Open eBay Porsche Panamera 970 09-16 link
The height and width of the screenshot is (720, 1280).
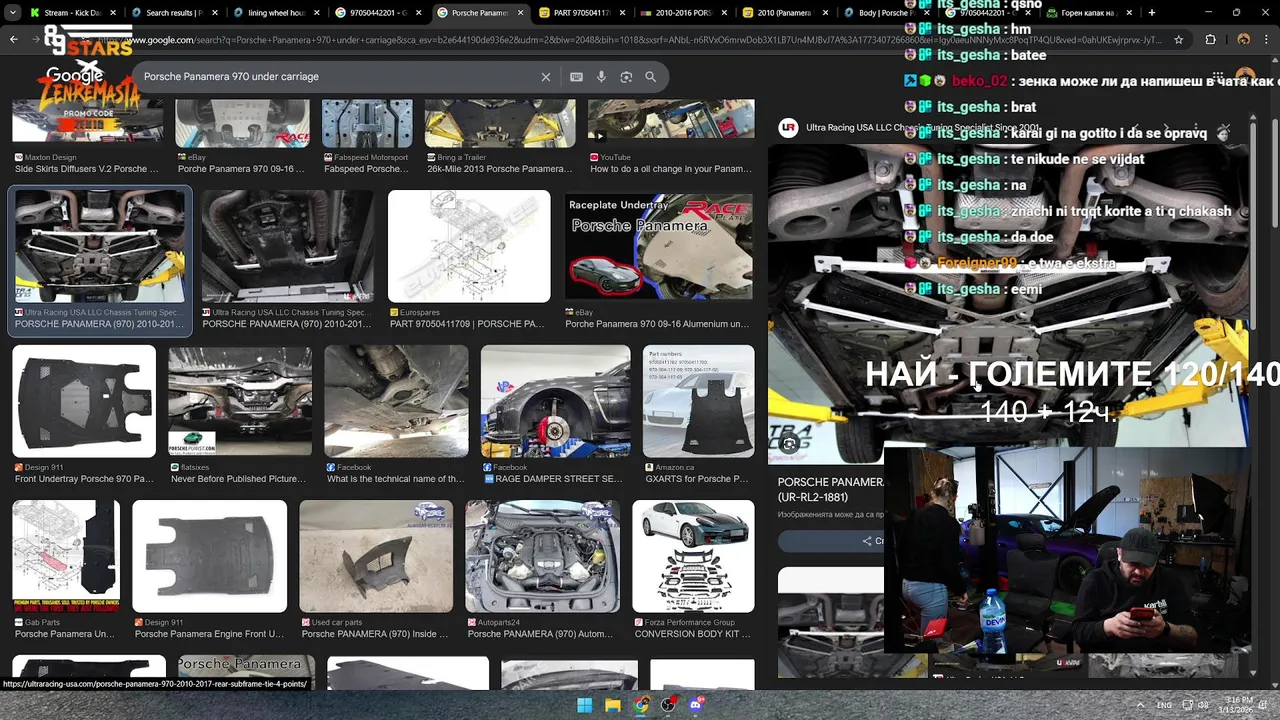[242, 137]
